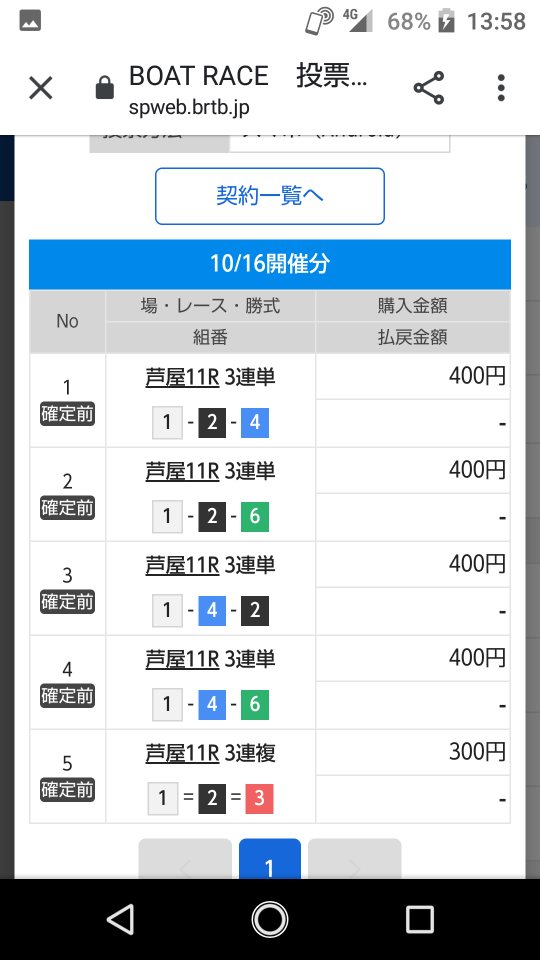Tap the Android home circle button
Screen dimensions: 540x960
tap(269, 919)
